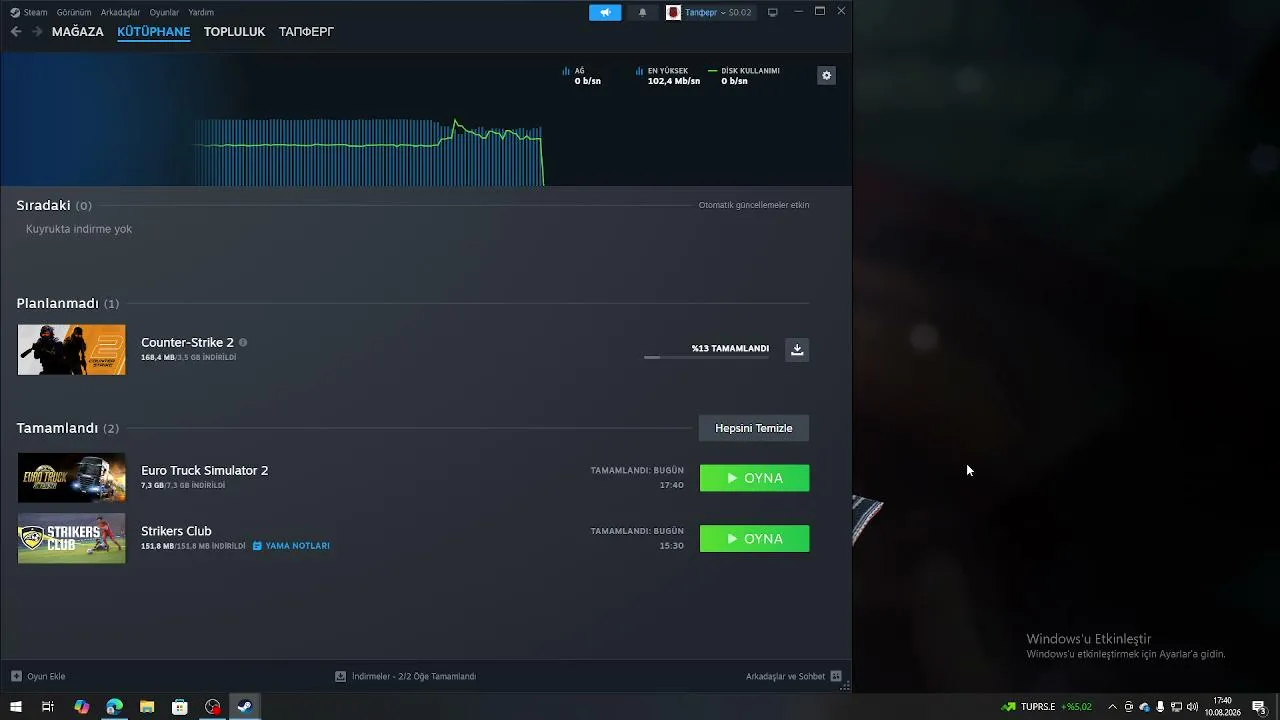1280x720 pixels.
Task: Click Hepsini Temizle button
Action: click(754, 428)
